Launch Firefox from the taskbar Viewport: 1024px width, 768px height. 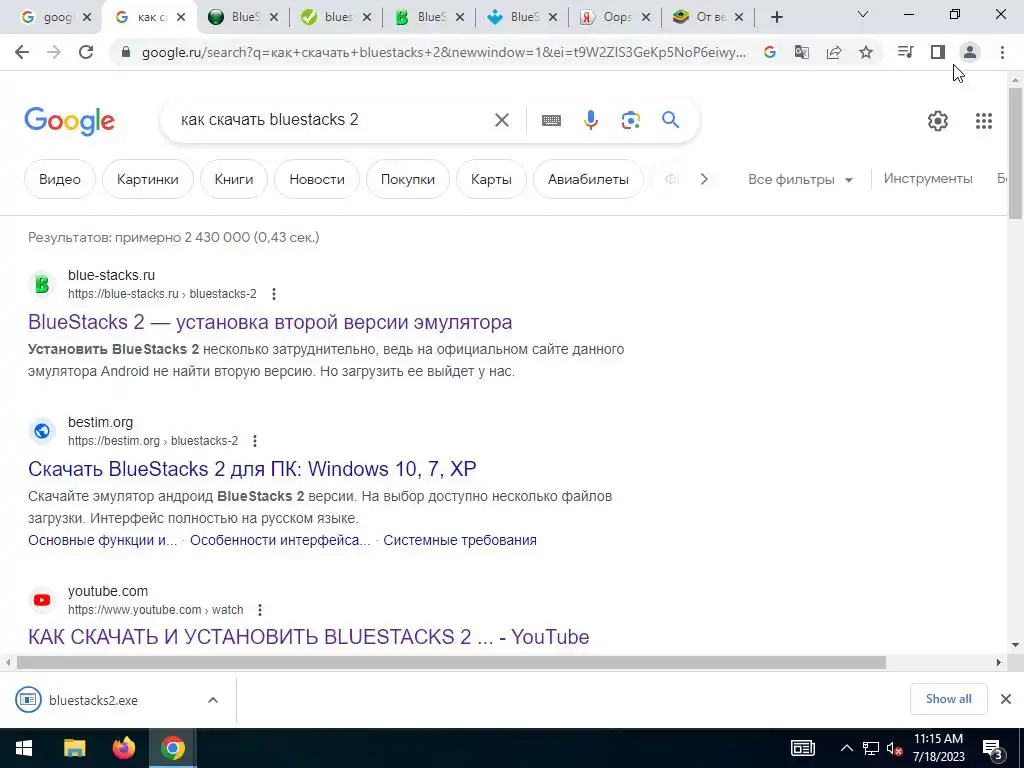point(123,748)
